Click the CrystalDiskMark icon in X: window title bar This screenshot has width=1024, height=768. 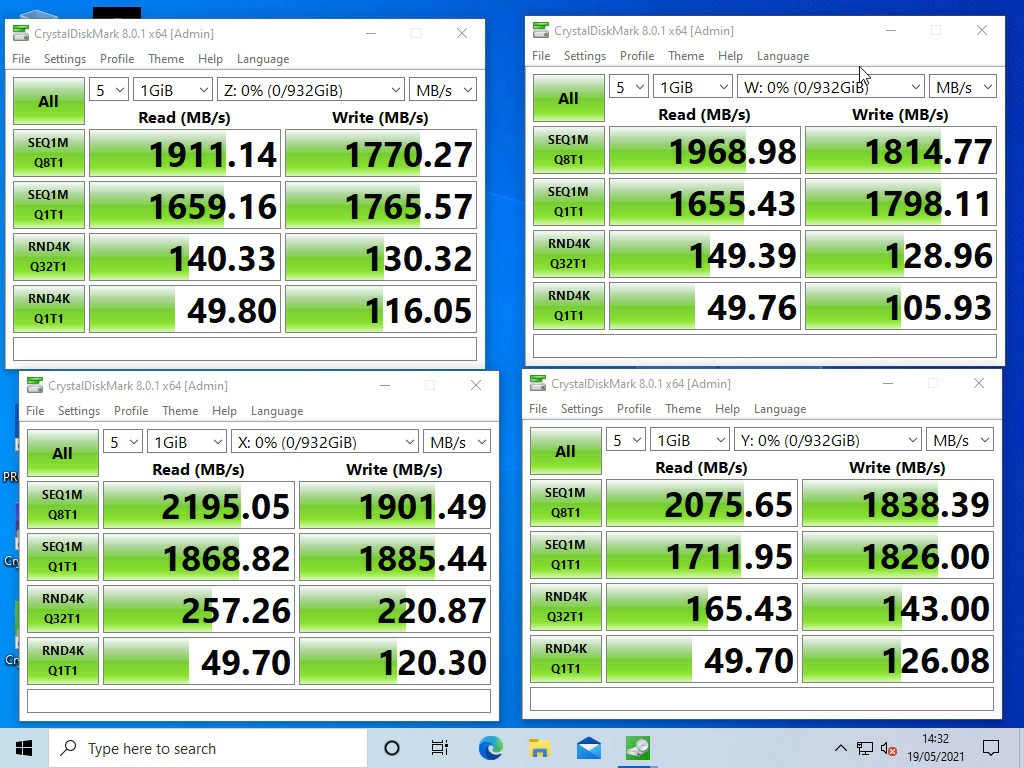pyautogui.click(x=35, y=385)
